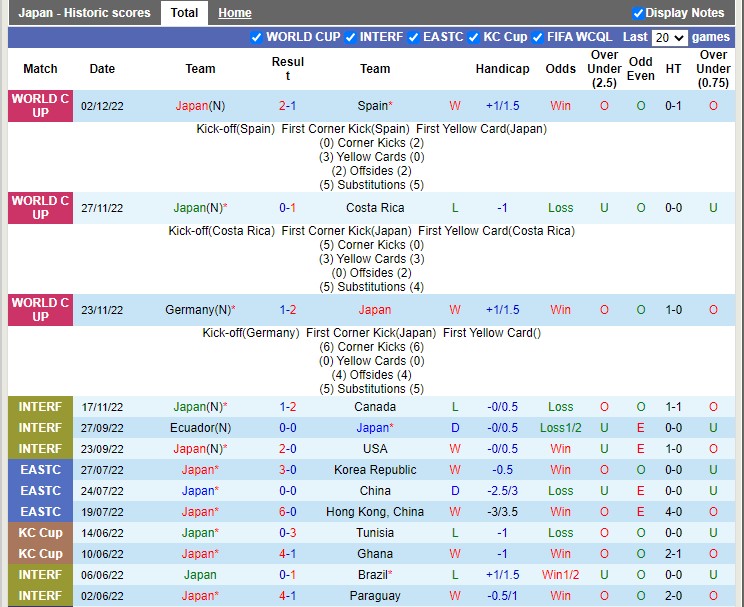Click the Win1/2 odds for Brazil match
Image resolution: width=744 pixels, height=607 pixels.
click(560, 575)
